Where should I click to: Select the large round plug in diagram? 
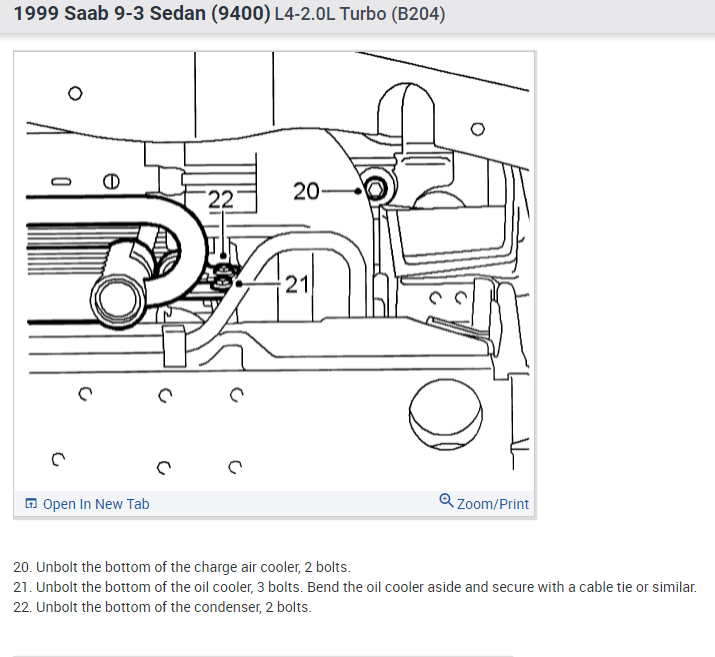pos(446,414)
